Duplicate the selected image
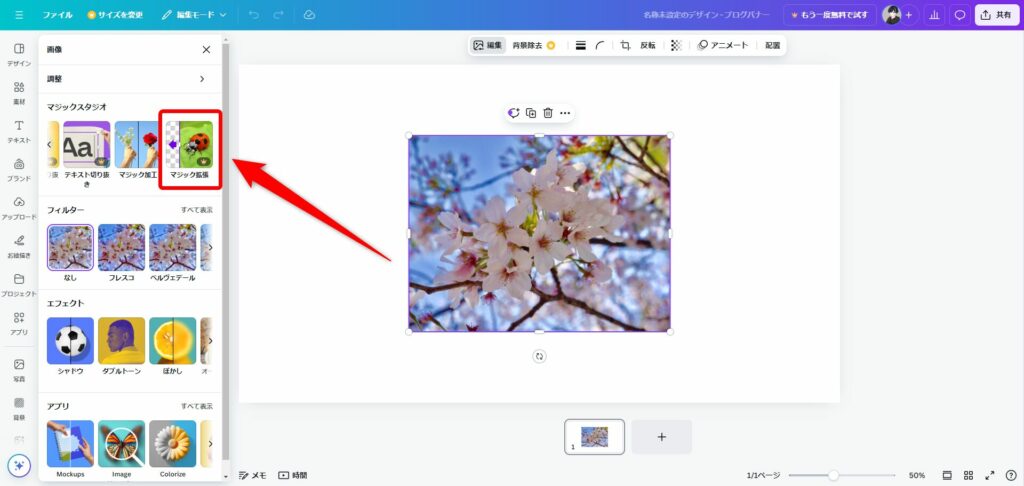The image size is (1024, 486). click(531, 113)
